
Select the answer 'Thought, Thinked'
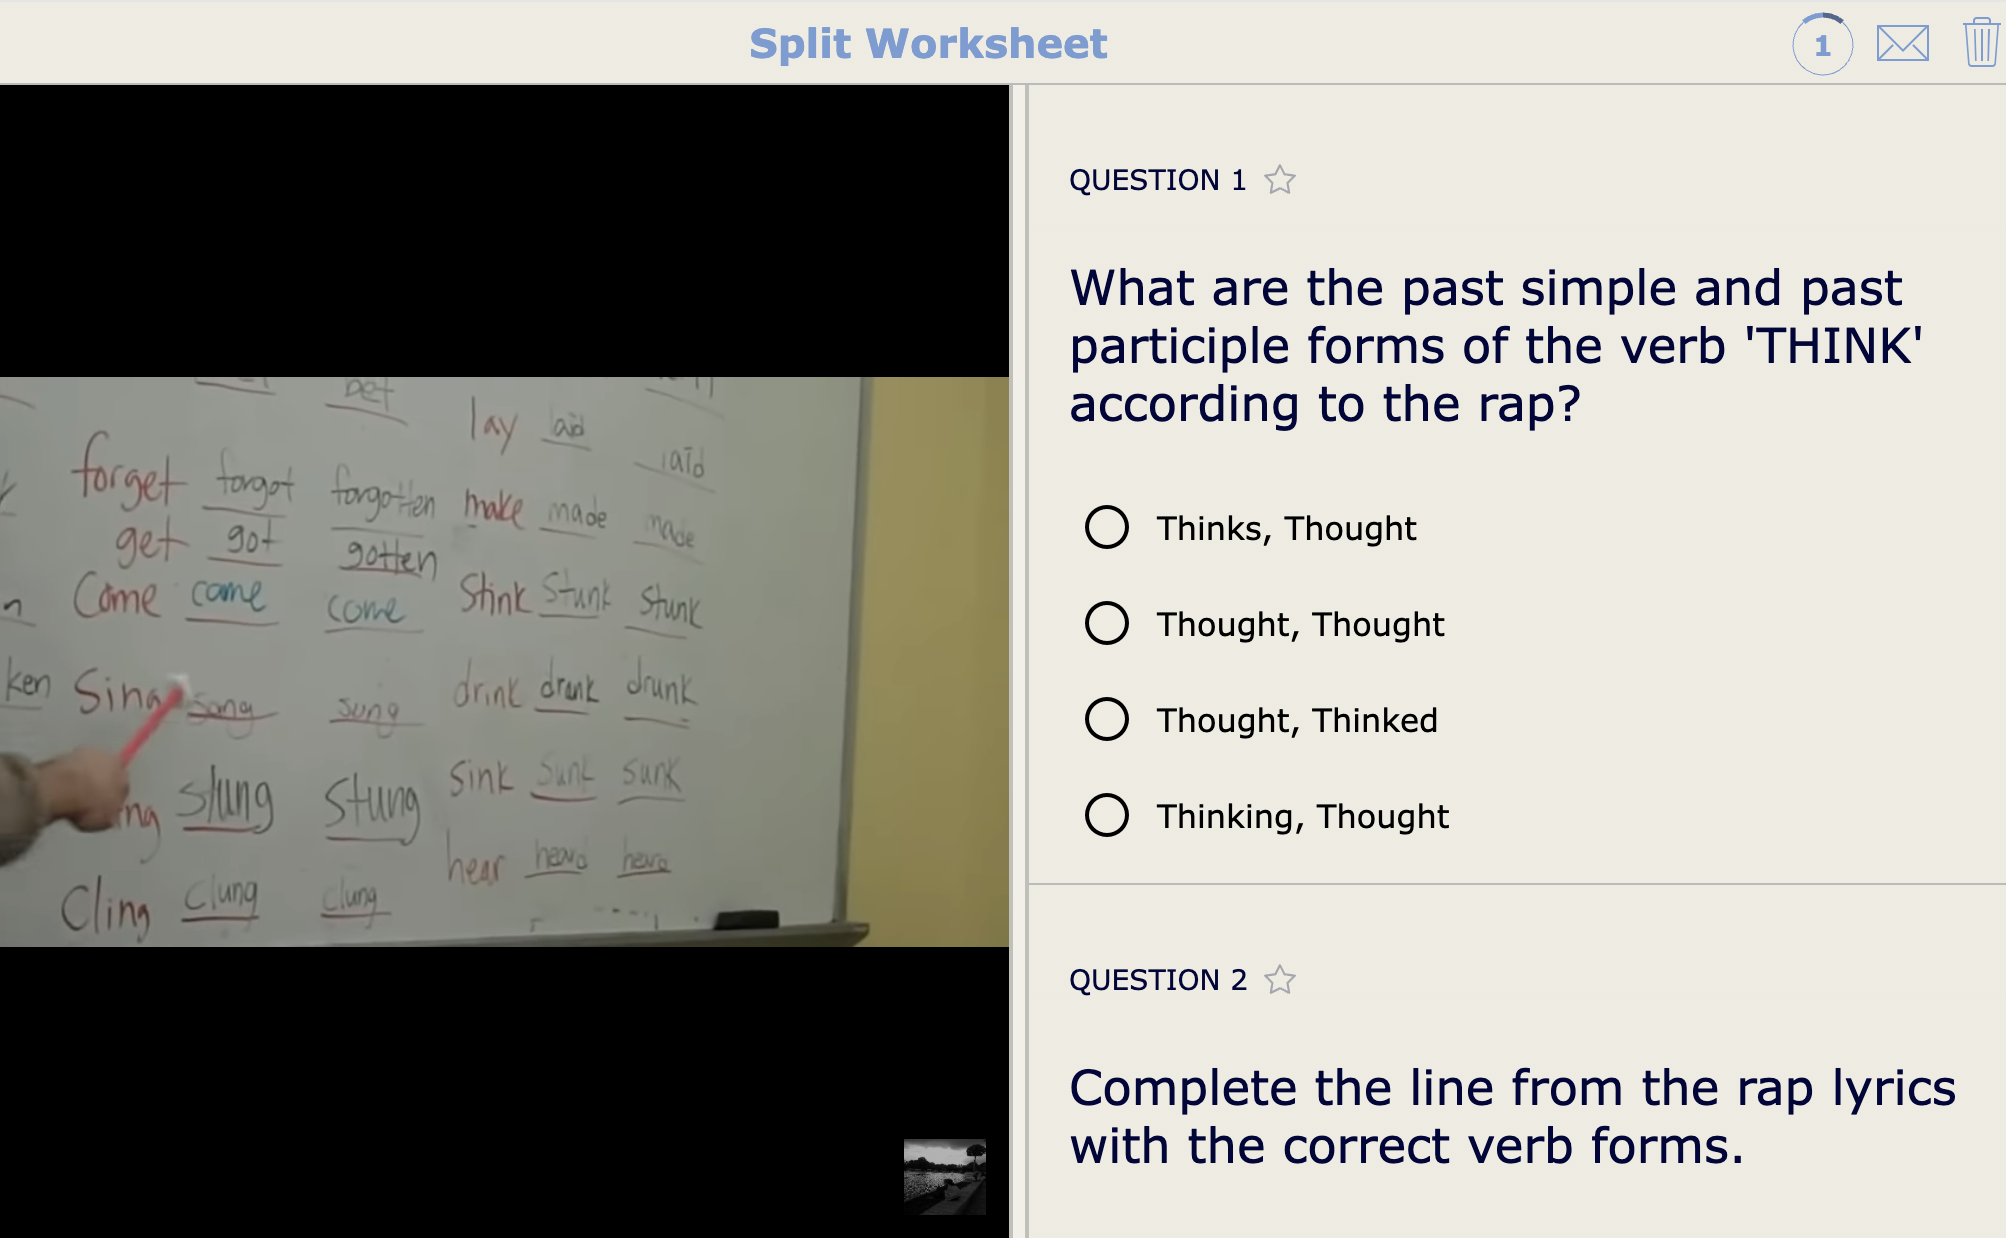point(1108,719)
